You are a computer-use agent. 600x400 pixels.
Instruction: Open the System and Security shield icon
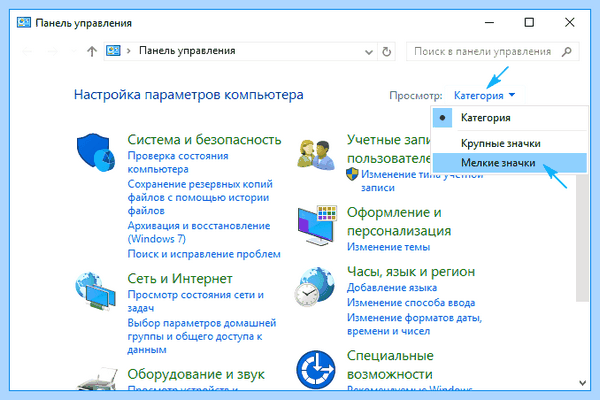96,152
